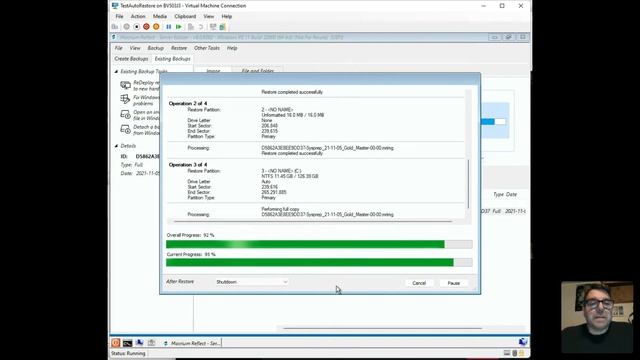Click the disk usage bar thumbnail at right
Image resolution: width=640 pixels, height=360 pixels.
pos(493,121)
